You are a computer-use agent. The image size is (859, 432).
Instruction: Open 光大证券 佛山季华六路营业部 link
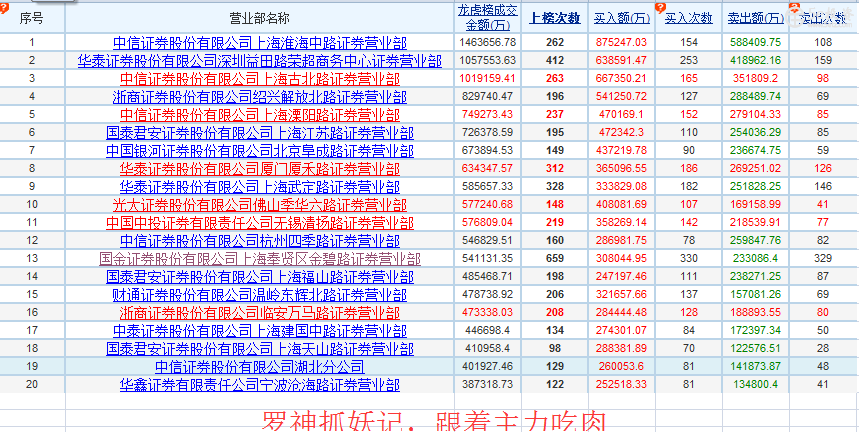(x=260, y=205)
